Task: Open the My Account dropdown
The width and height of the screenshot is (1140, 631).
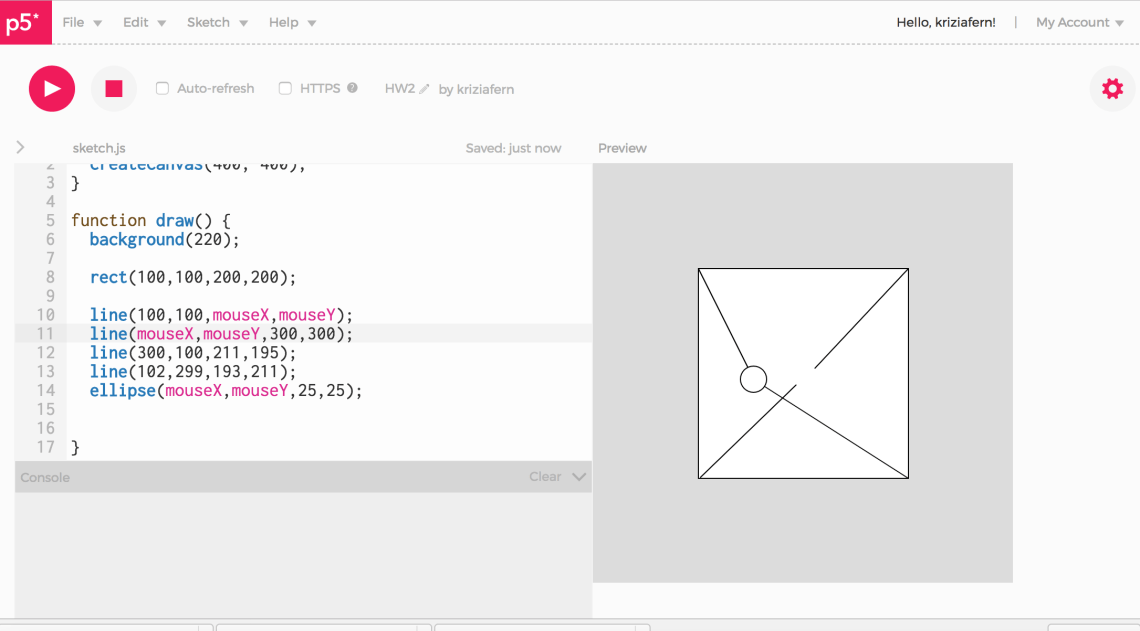Action: [1078, 22]
